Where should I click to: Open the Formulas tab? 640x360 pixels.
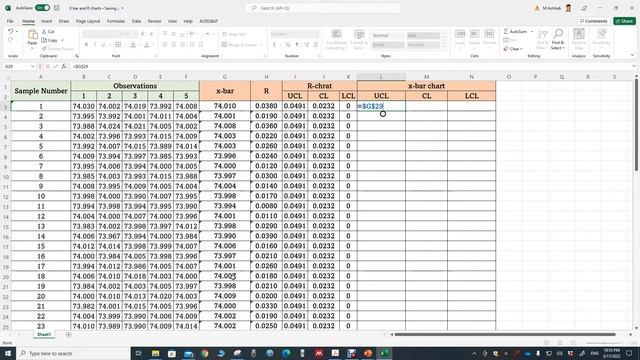(x=116, y=21)
